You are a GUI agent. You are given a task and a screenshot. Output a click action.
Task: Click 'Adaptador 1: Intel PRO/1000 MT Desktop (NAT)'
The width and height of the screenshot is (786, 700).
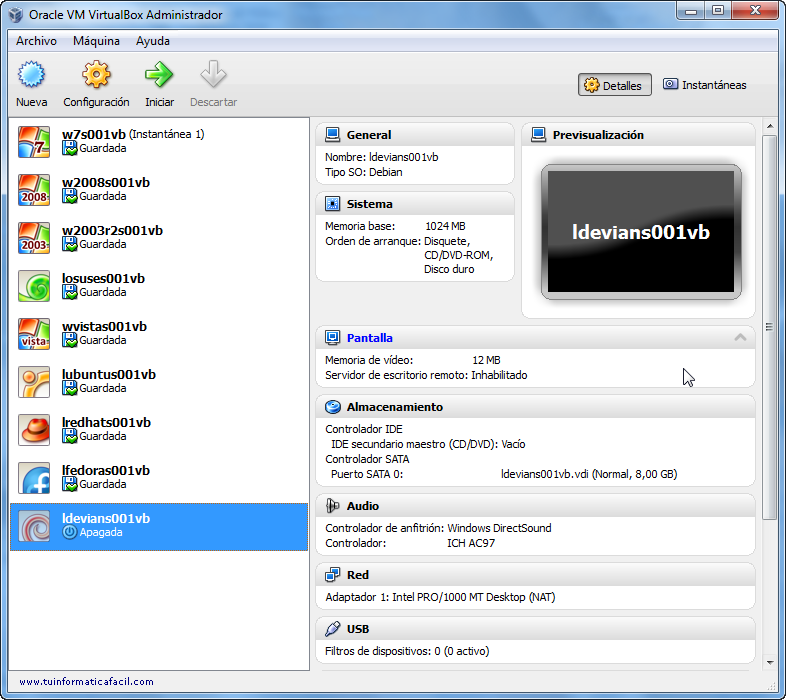[x=440, y=597]
